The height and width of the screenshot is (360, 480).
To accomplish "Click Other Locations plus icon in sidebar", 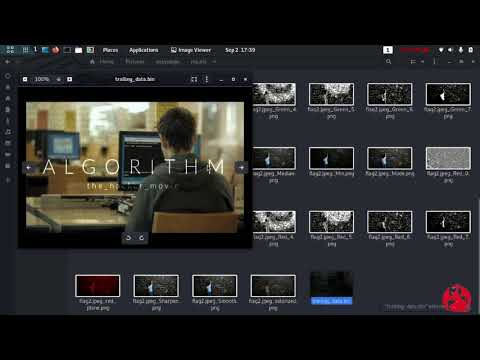I will (x=8, y=180).
